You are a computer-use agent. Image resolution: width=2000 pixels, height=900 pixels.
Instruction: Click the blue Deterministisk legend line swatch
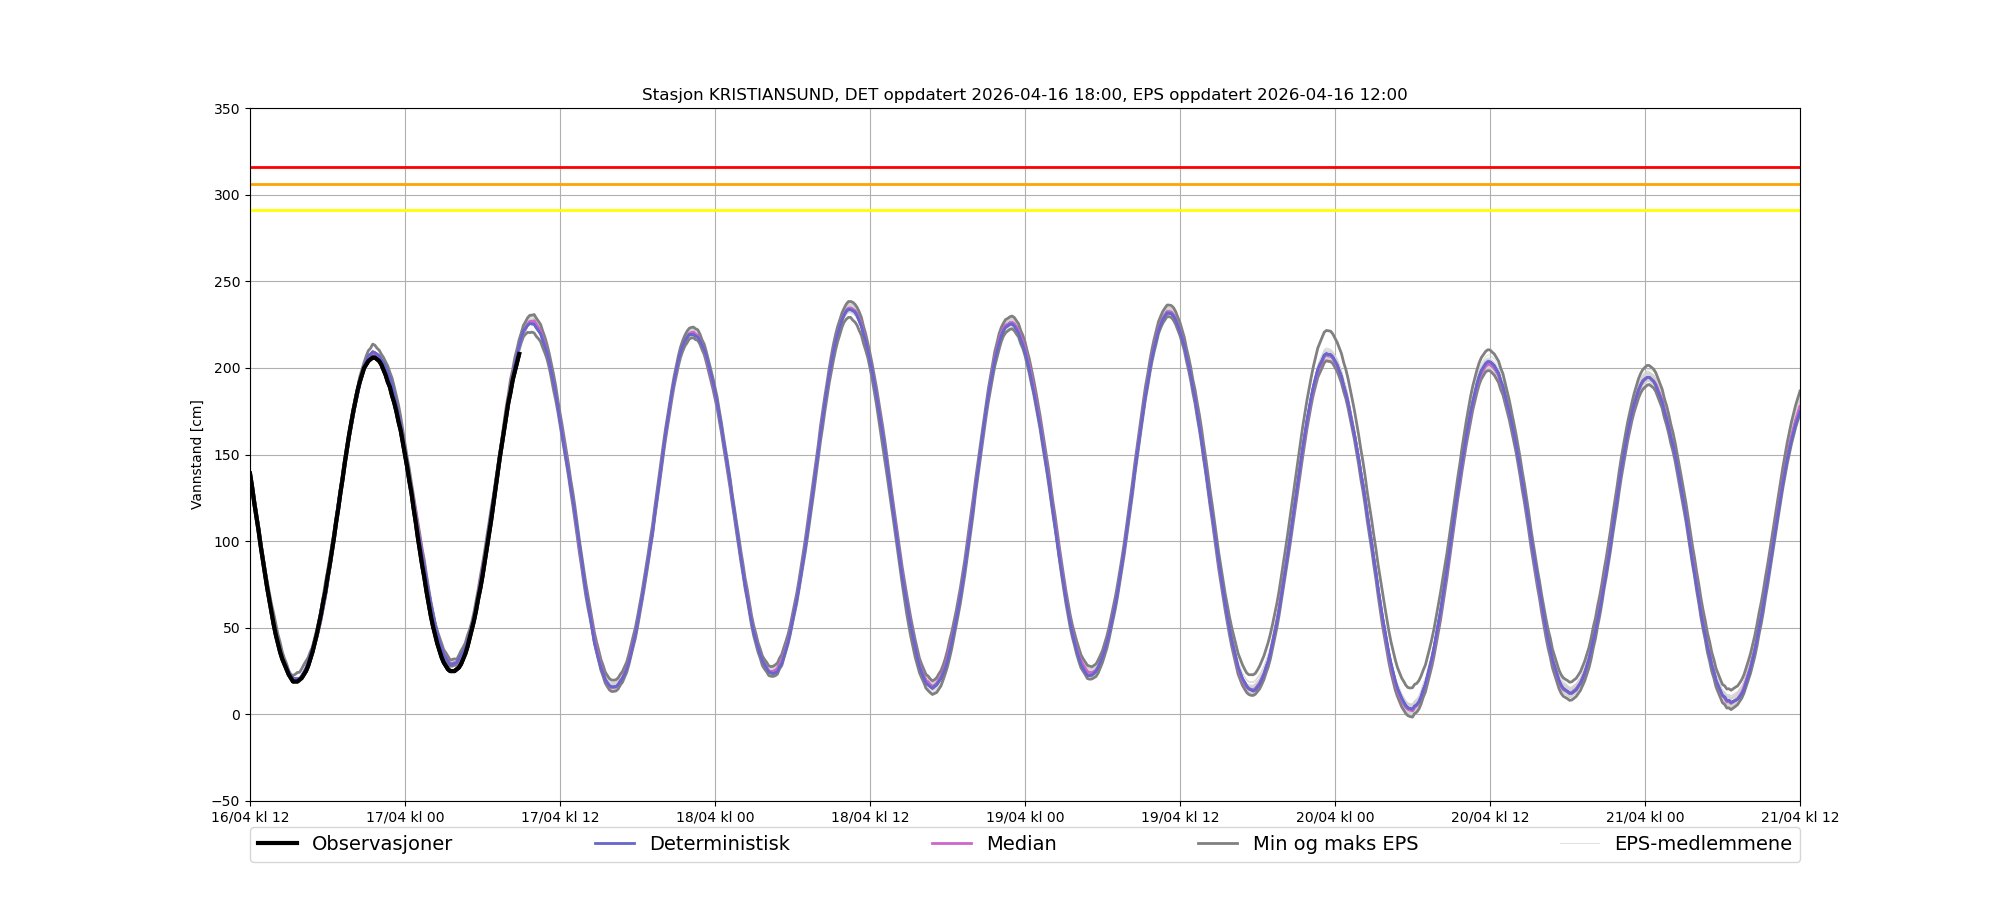point(615,844)
